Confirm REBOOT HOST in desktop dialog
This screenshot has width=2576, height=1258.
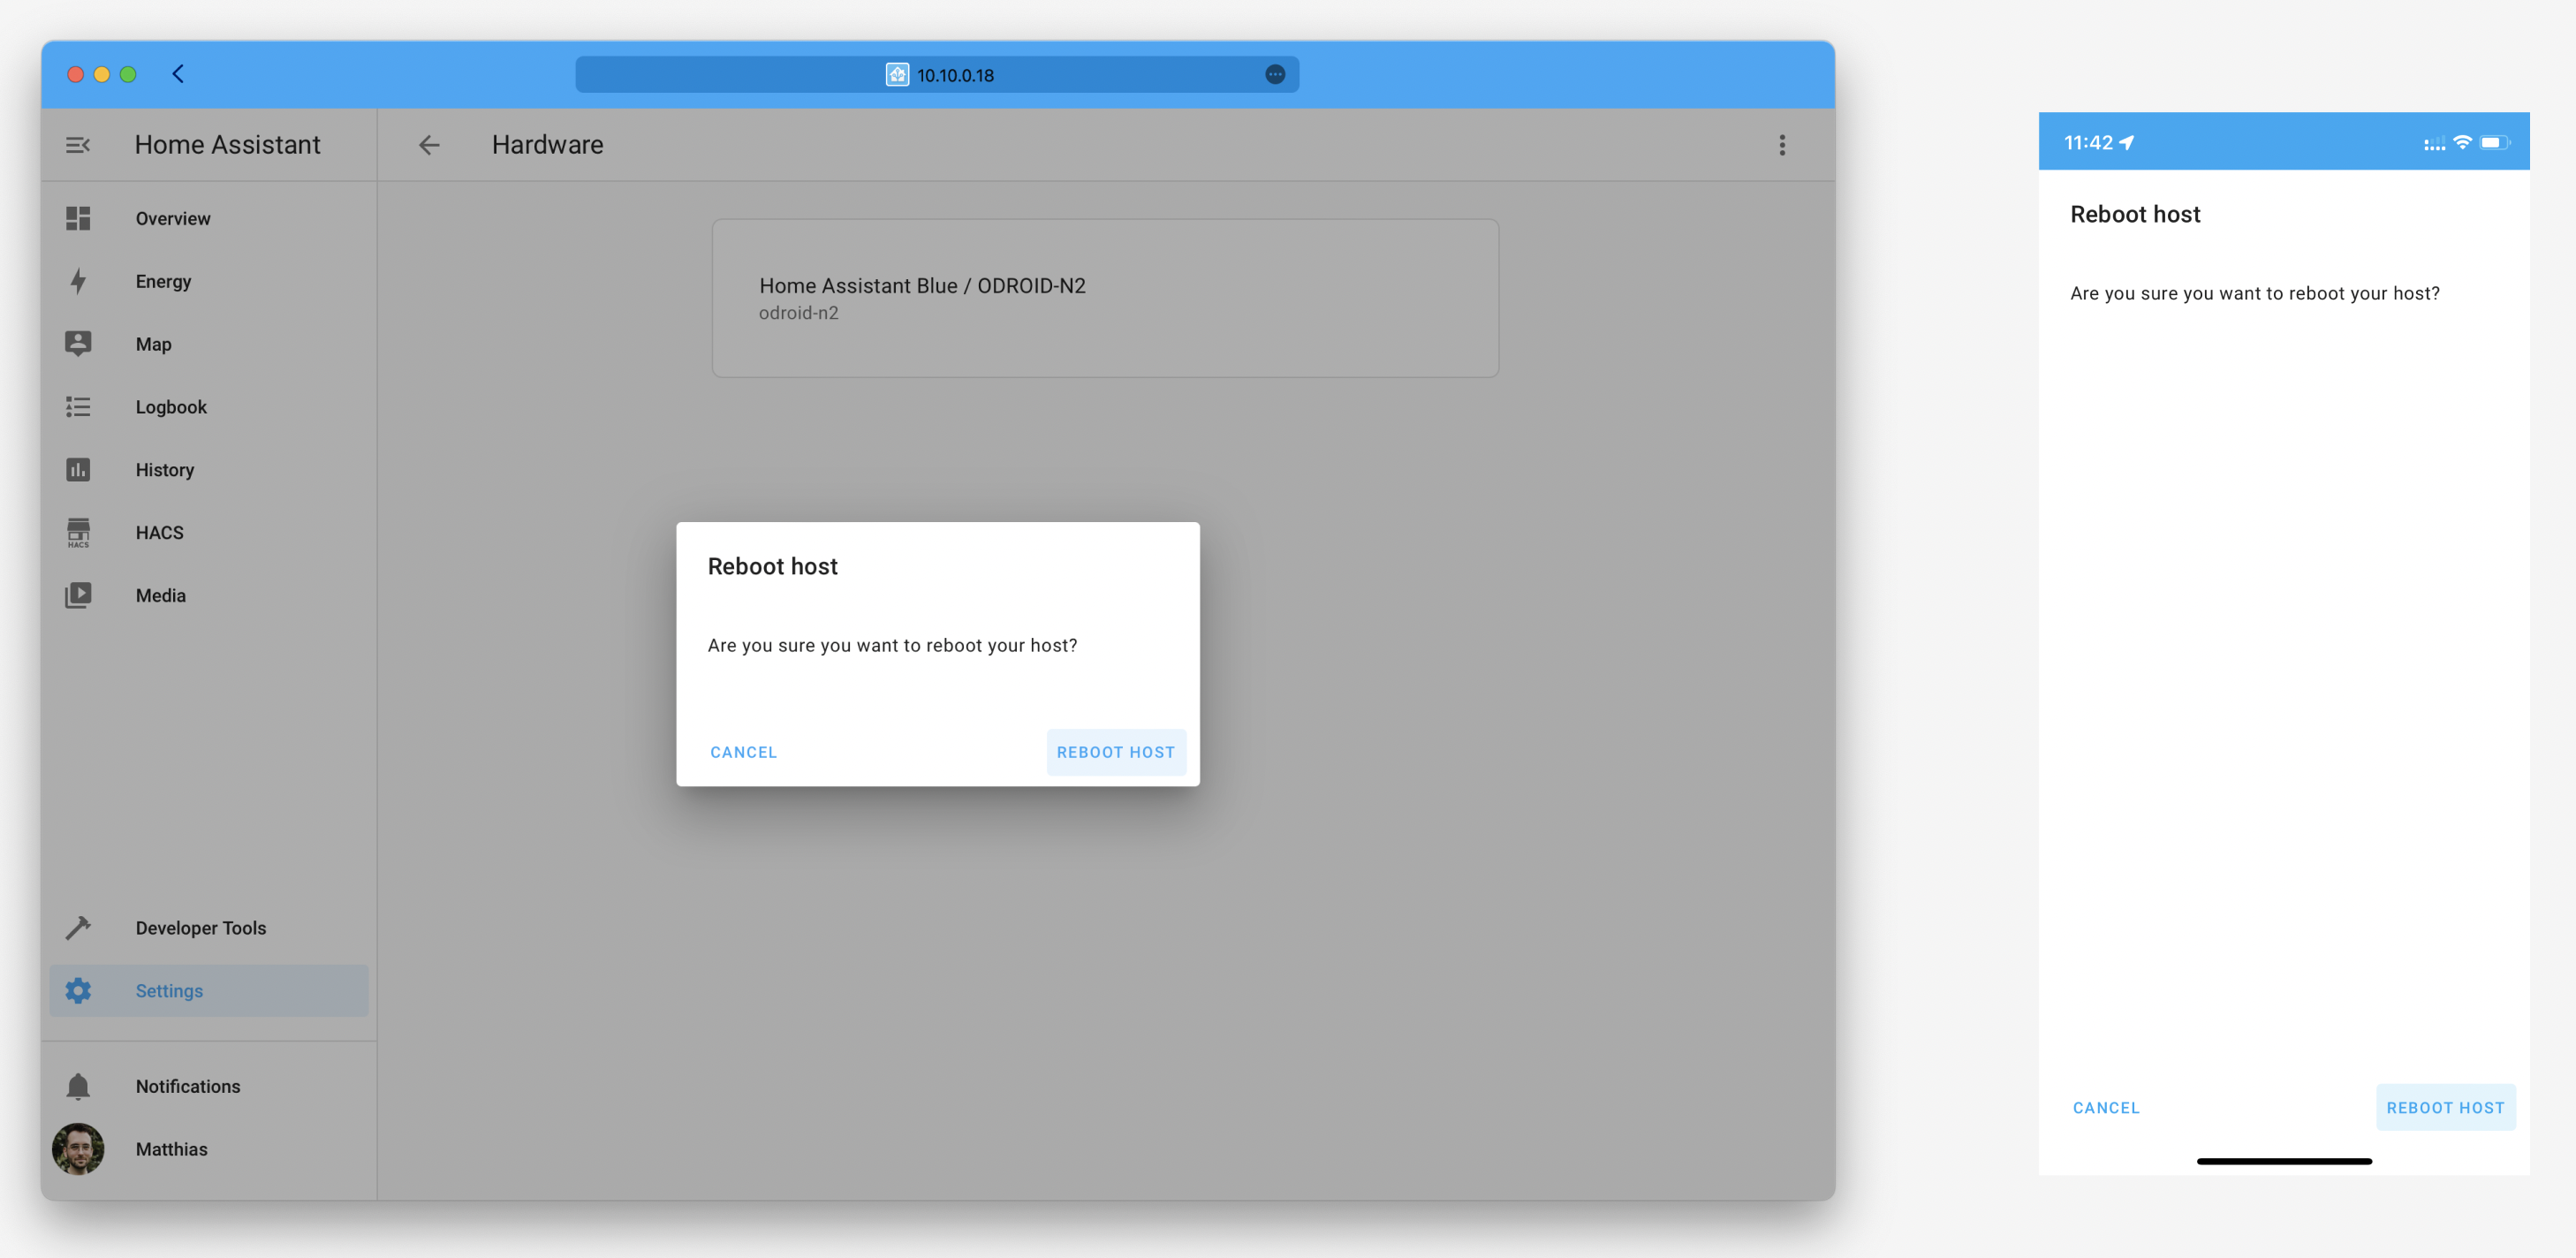(1116, 753)
